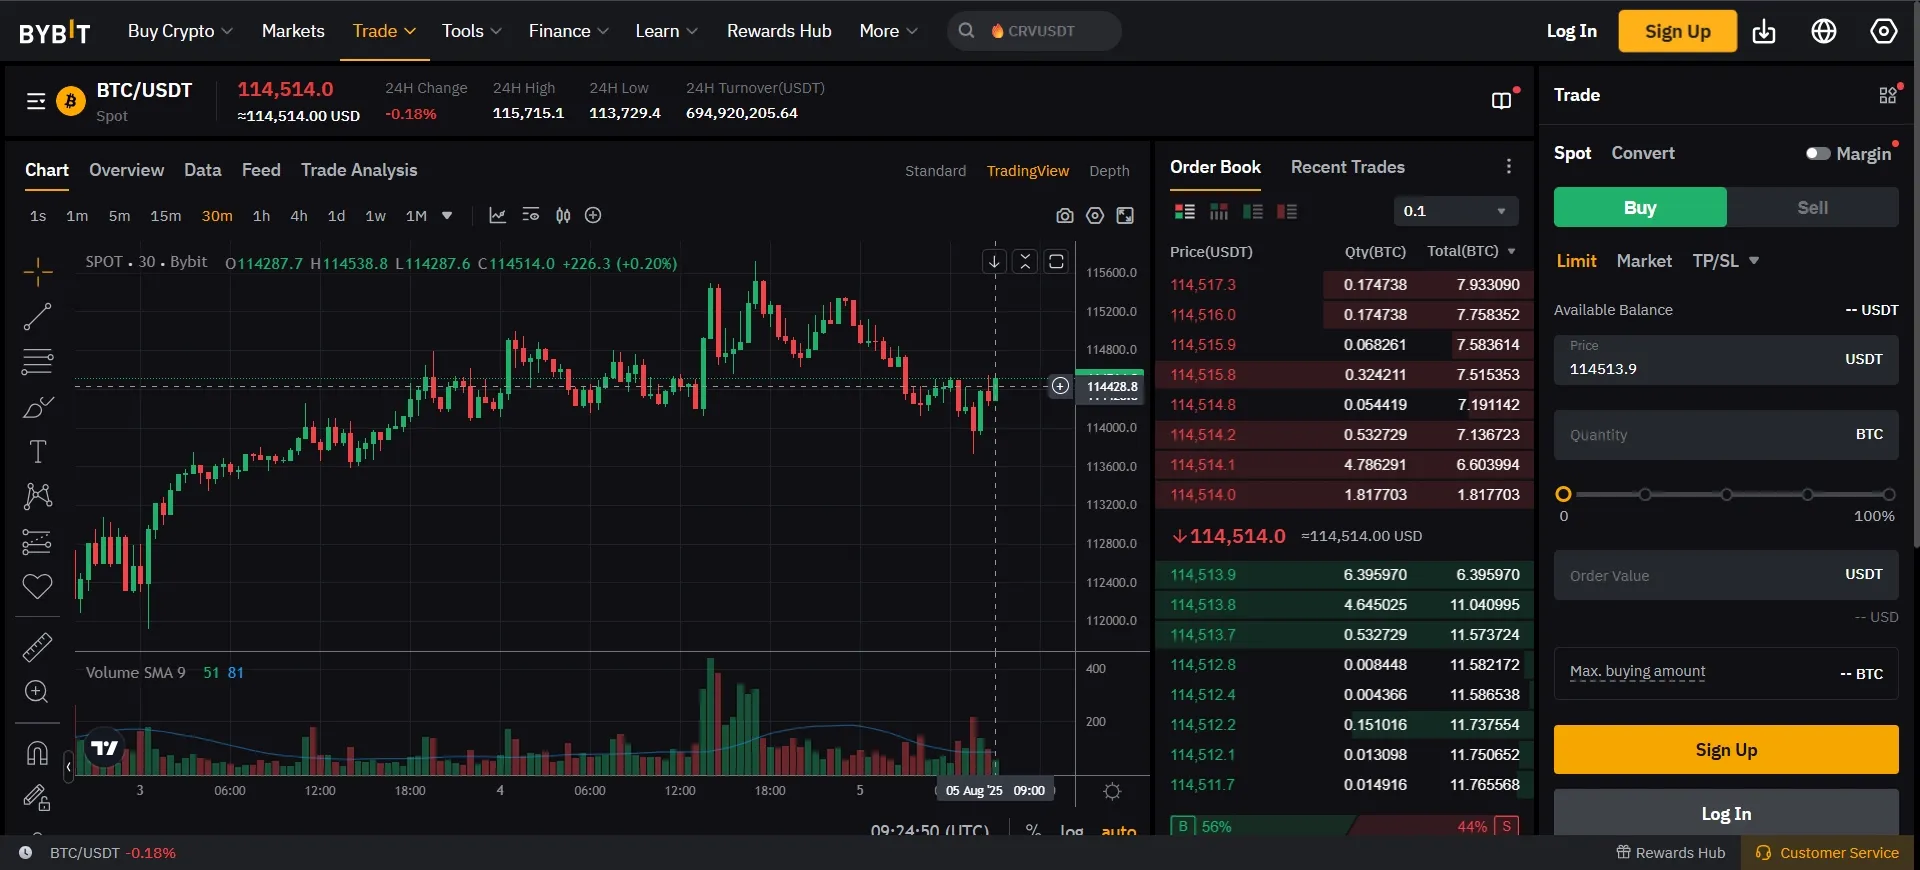
Task: Expand the Tools dropdown
Action: [472, 31]
